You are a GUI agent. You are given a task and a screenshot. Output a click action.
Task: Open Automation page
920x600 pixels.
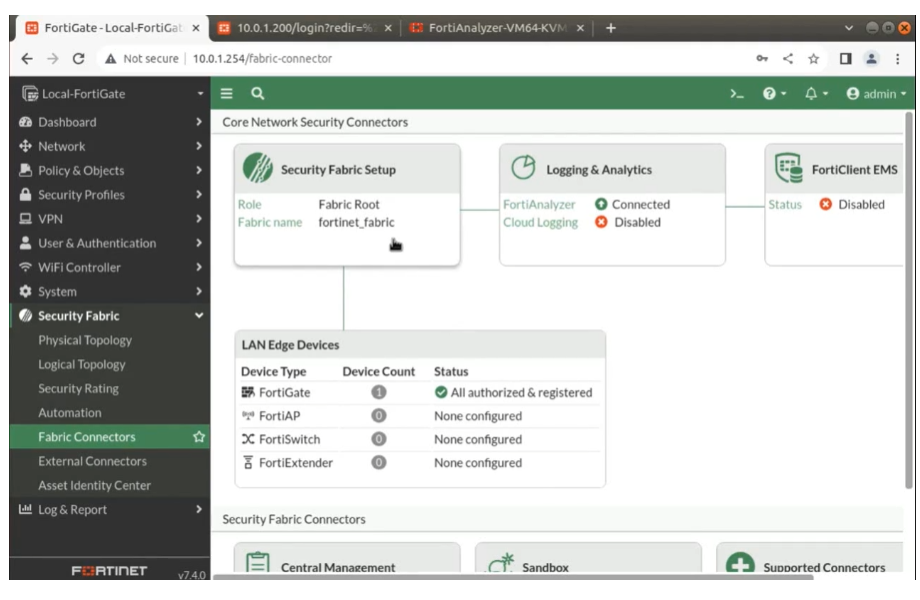[70, 413]
